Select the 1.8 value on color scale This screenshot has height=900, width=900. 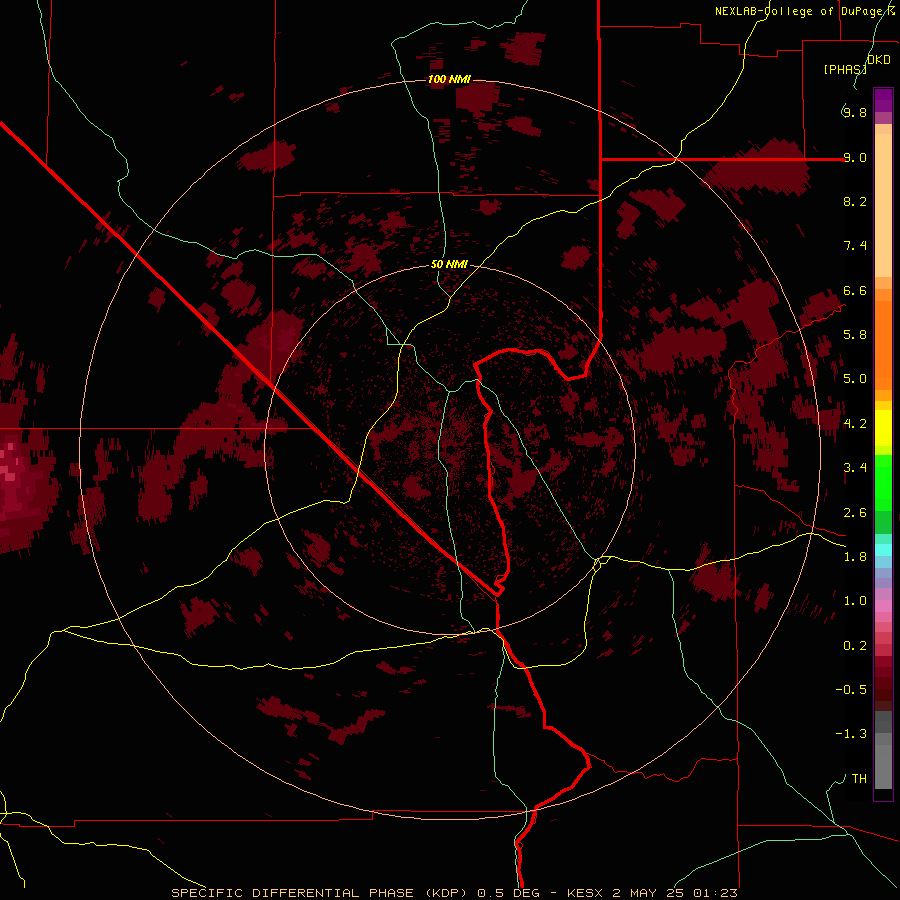[x=855, y=556]
